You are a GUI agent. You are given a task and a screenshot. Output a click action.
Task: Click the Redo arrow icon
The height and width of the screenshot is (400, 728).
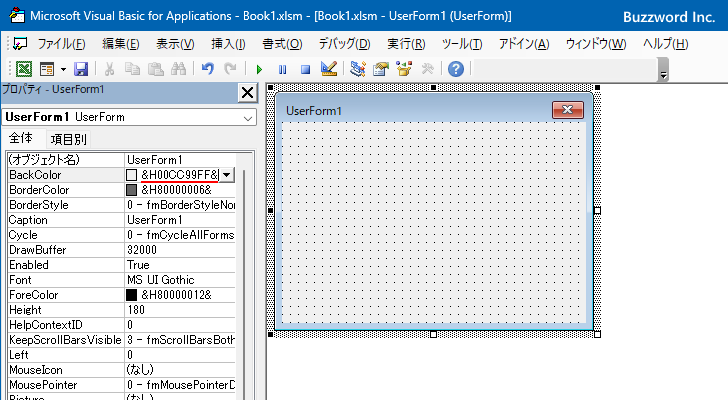(230, 69)
